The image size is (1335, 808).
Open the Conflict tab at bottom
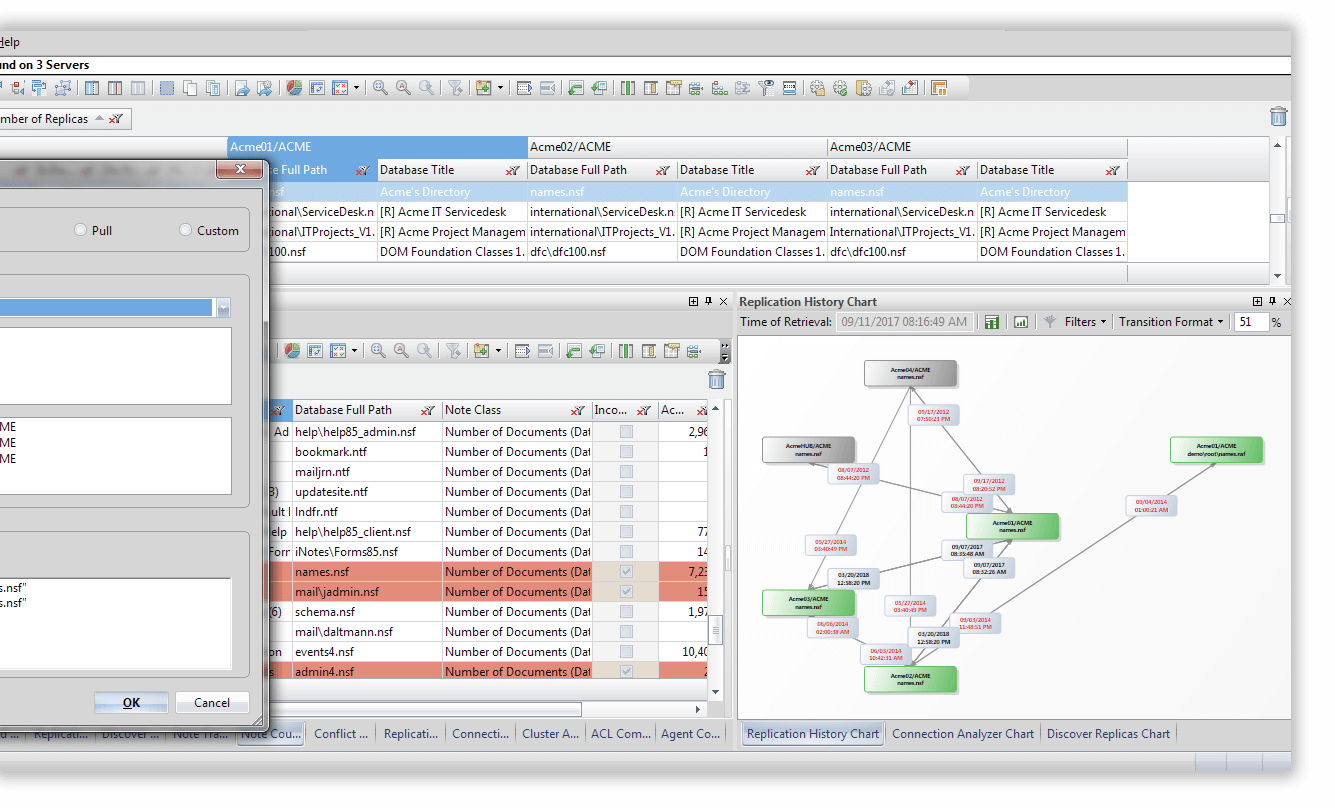(341, 734)
